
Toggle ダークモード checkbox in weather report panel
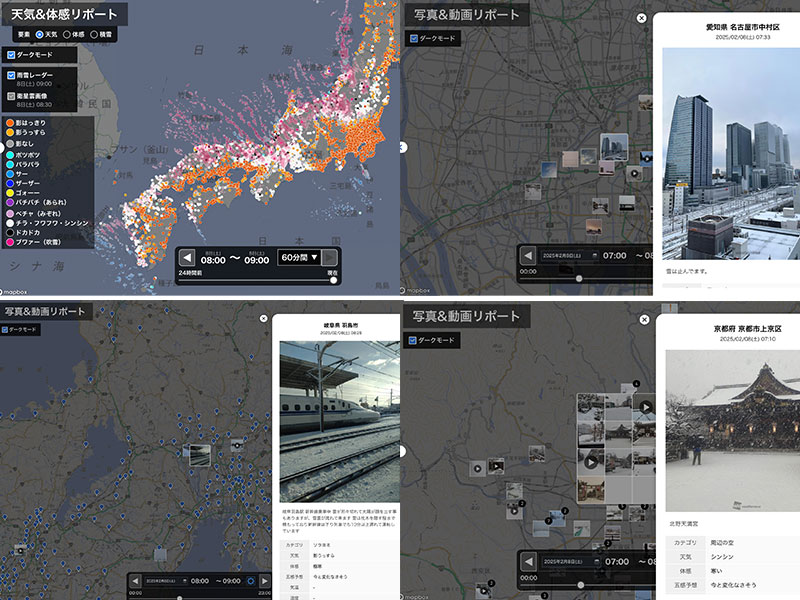pyautogui.click(x=10, y=55)
